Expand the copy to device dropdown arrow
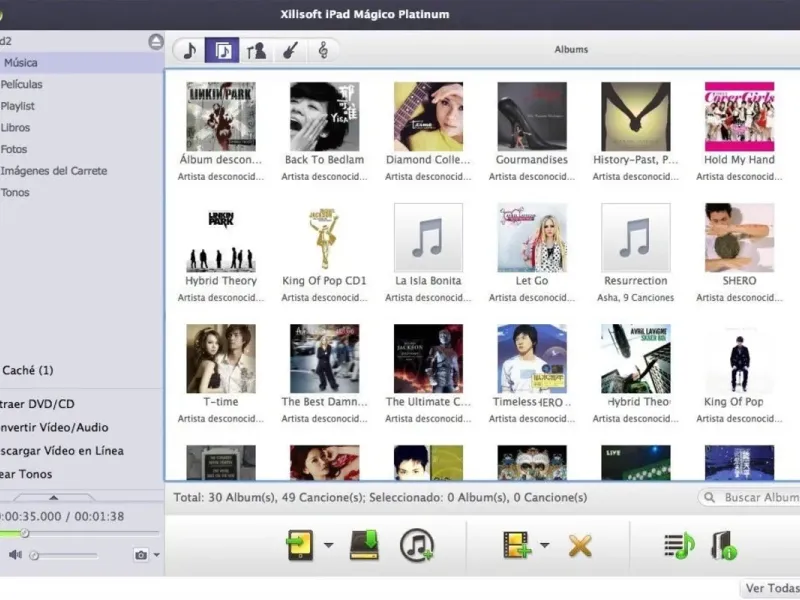Viewport: 800px width, 600px height. (x=328, y=545)
